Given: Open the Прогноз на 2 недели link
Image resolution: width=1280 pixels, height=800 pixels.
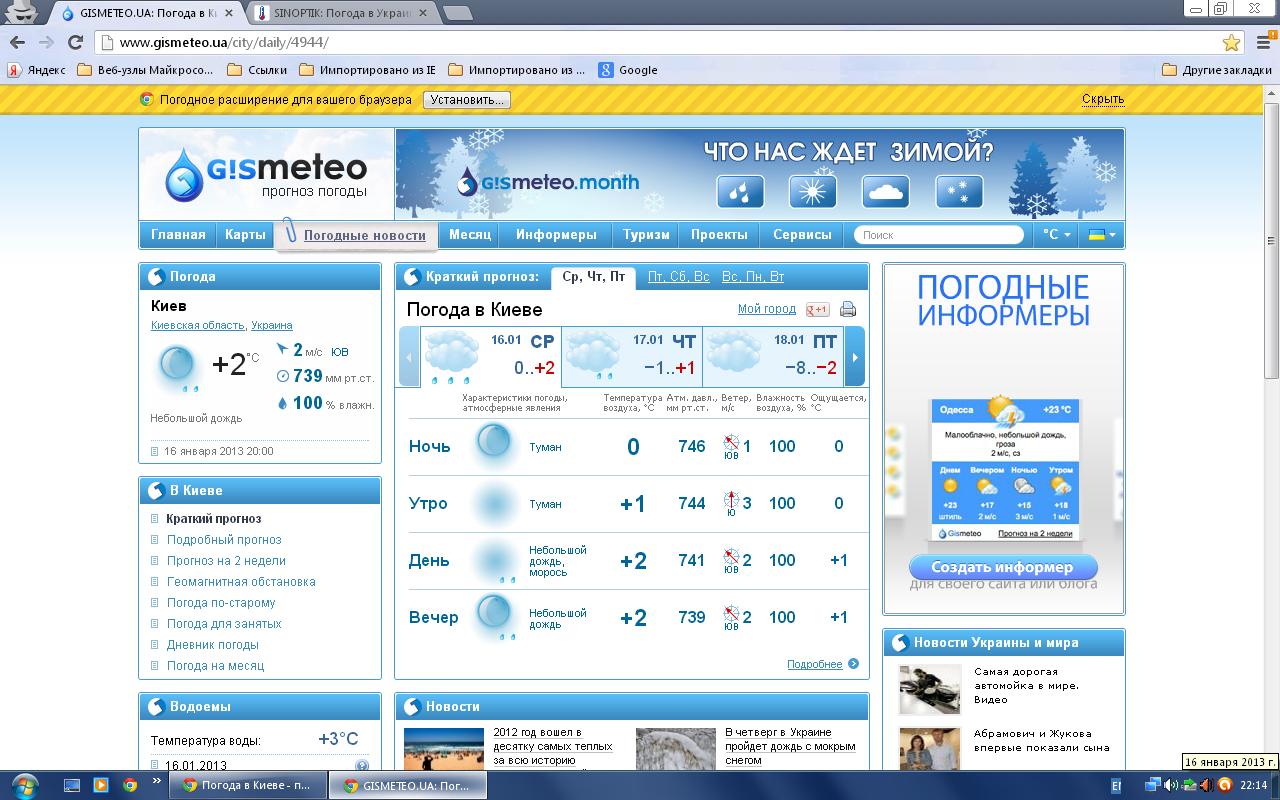Looking at the screenshot, I should click(226, 561).
